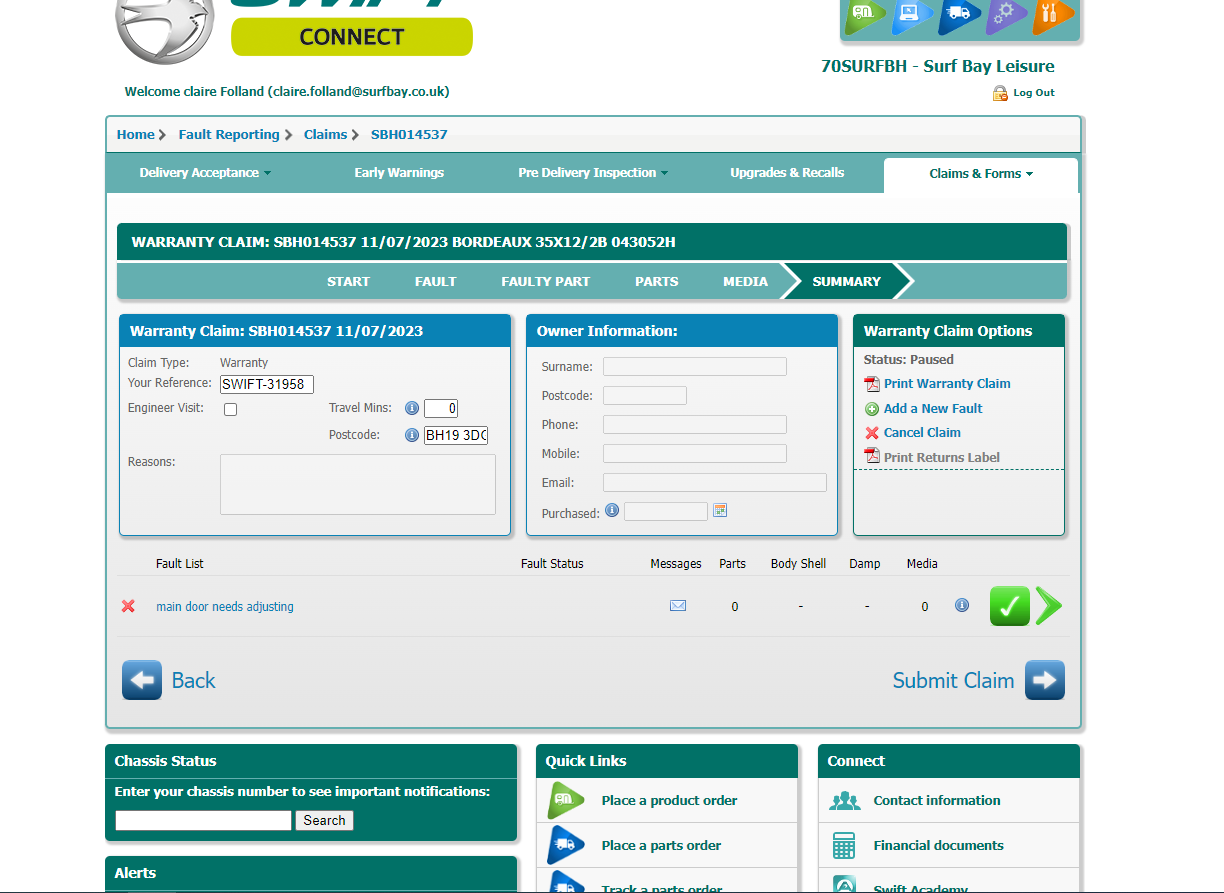
Task: Go to the FAULT step
Action: [436, 281]
